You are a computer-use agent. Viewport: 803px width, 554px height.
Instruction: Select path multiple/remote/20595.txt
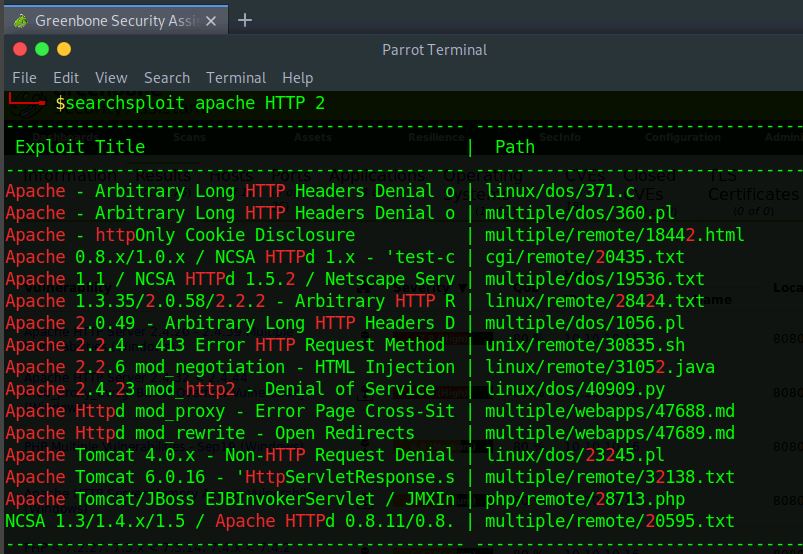pos(610,521)
